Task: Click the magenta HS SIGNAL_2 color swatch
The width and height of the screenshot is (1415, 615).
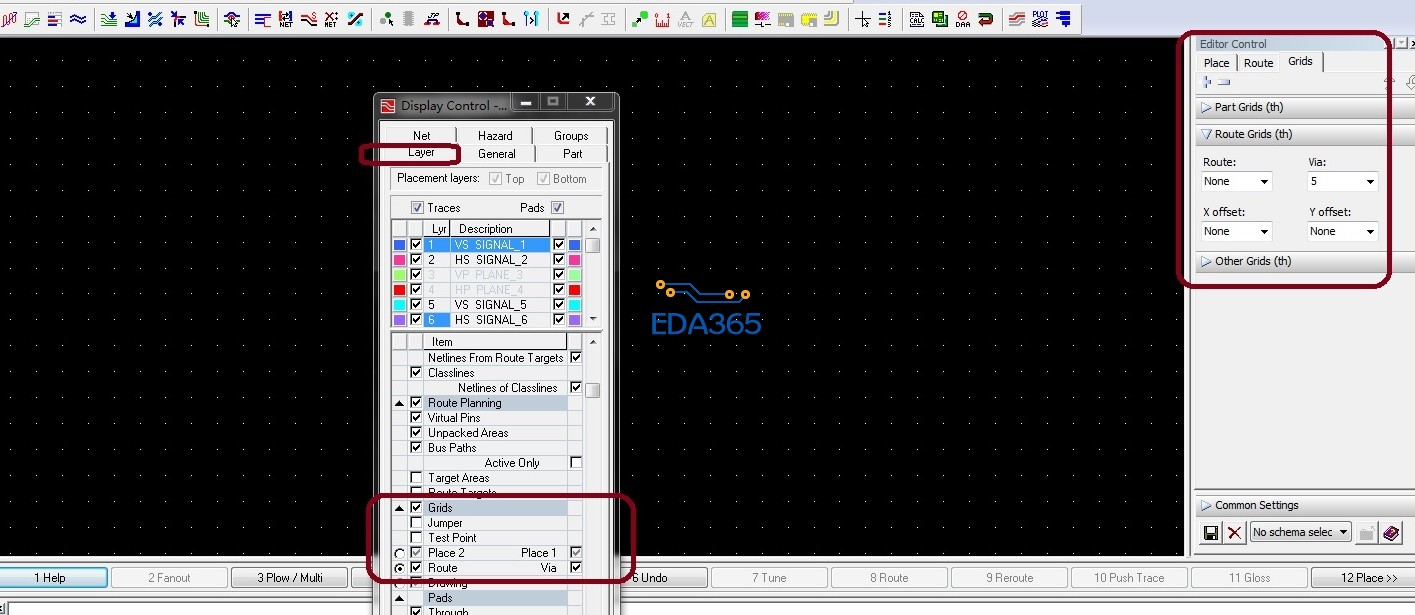Action: coord(400,260)
